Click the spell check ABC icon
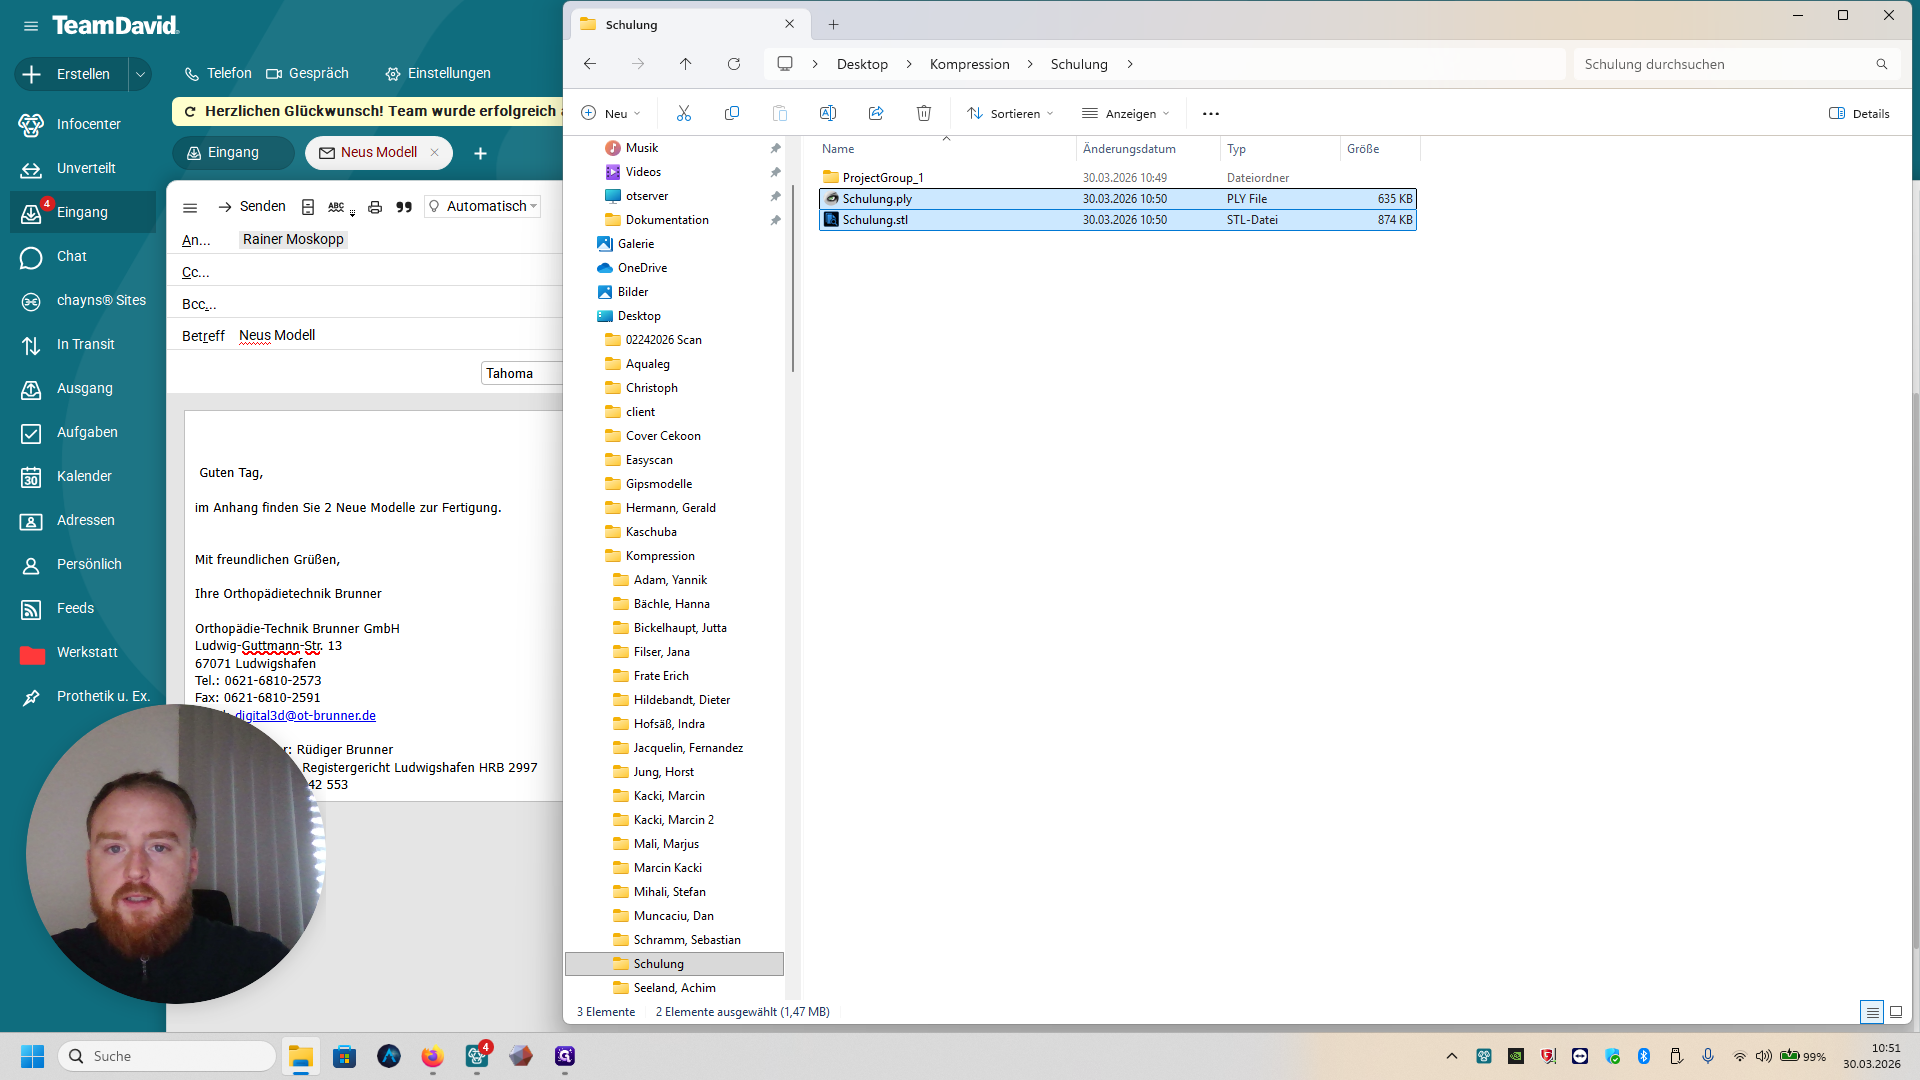The height and width of the screenshot is (1080, 1920). (x=336, y=207)
